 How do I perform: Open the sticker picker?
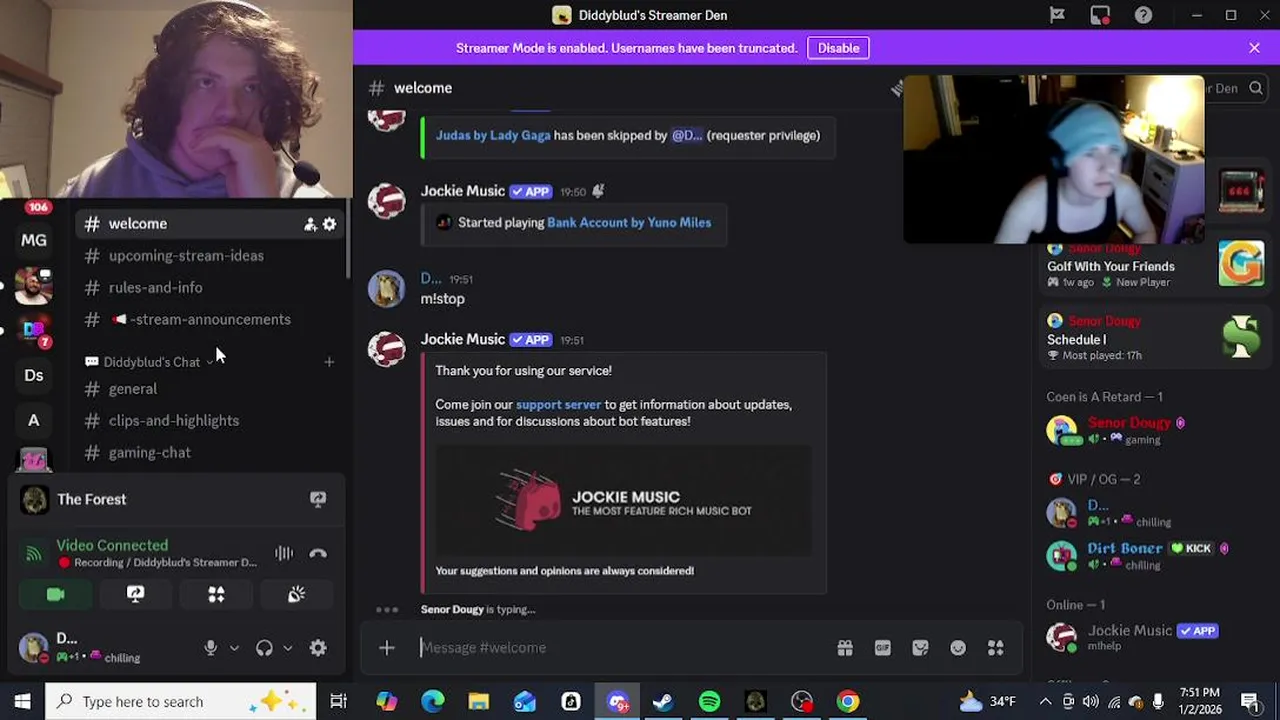coord(920,648)
